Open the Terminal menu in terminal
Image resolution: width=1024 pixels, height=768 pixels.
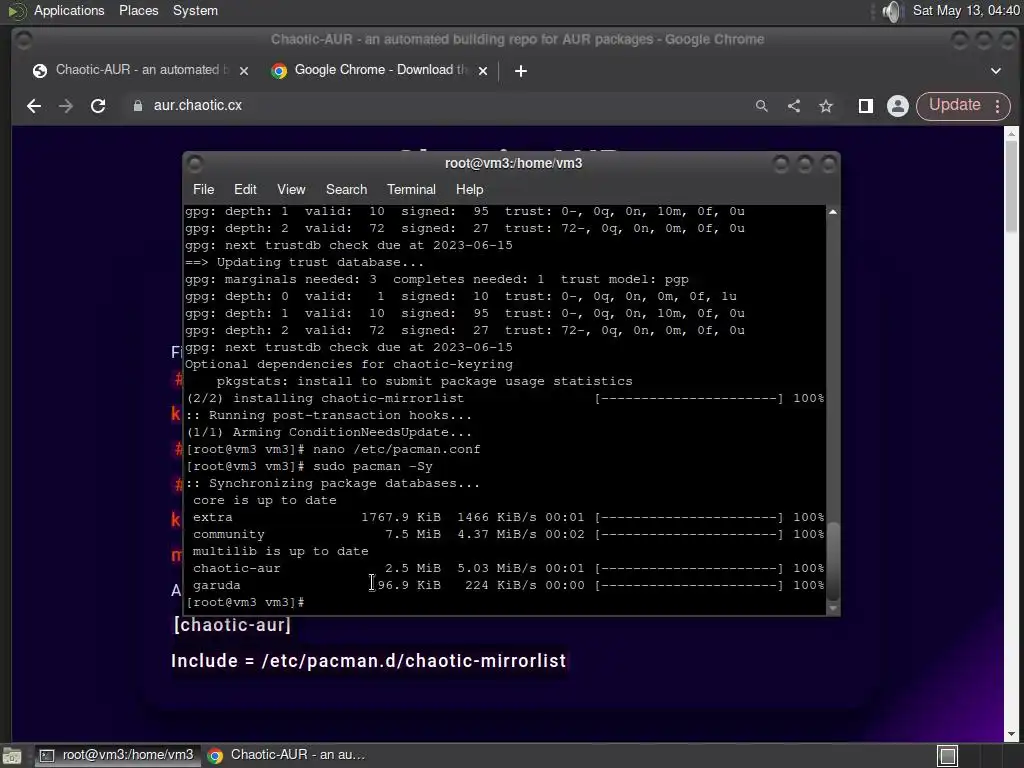click(411, 189)
